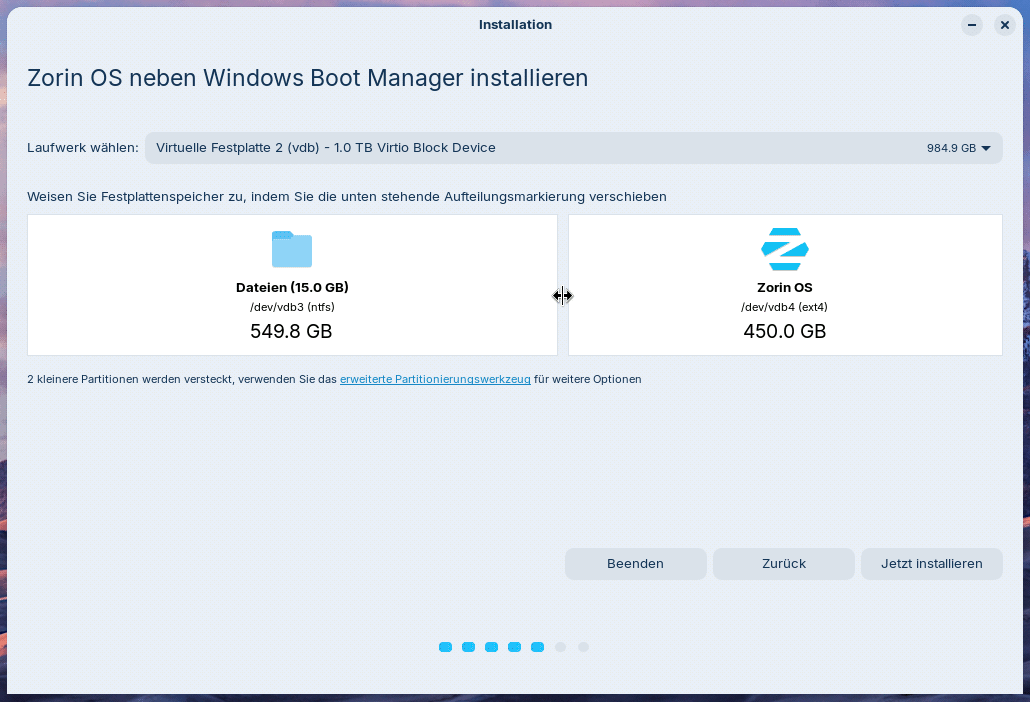The height and width of the screenshot is (702, 1030).
Task: Click the Laufwerk wählen label
Action: [83, 148]
